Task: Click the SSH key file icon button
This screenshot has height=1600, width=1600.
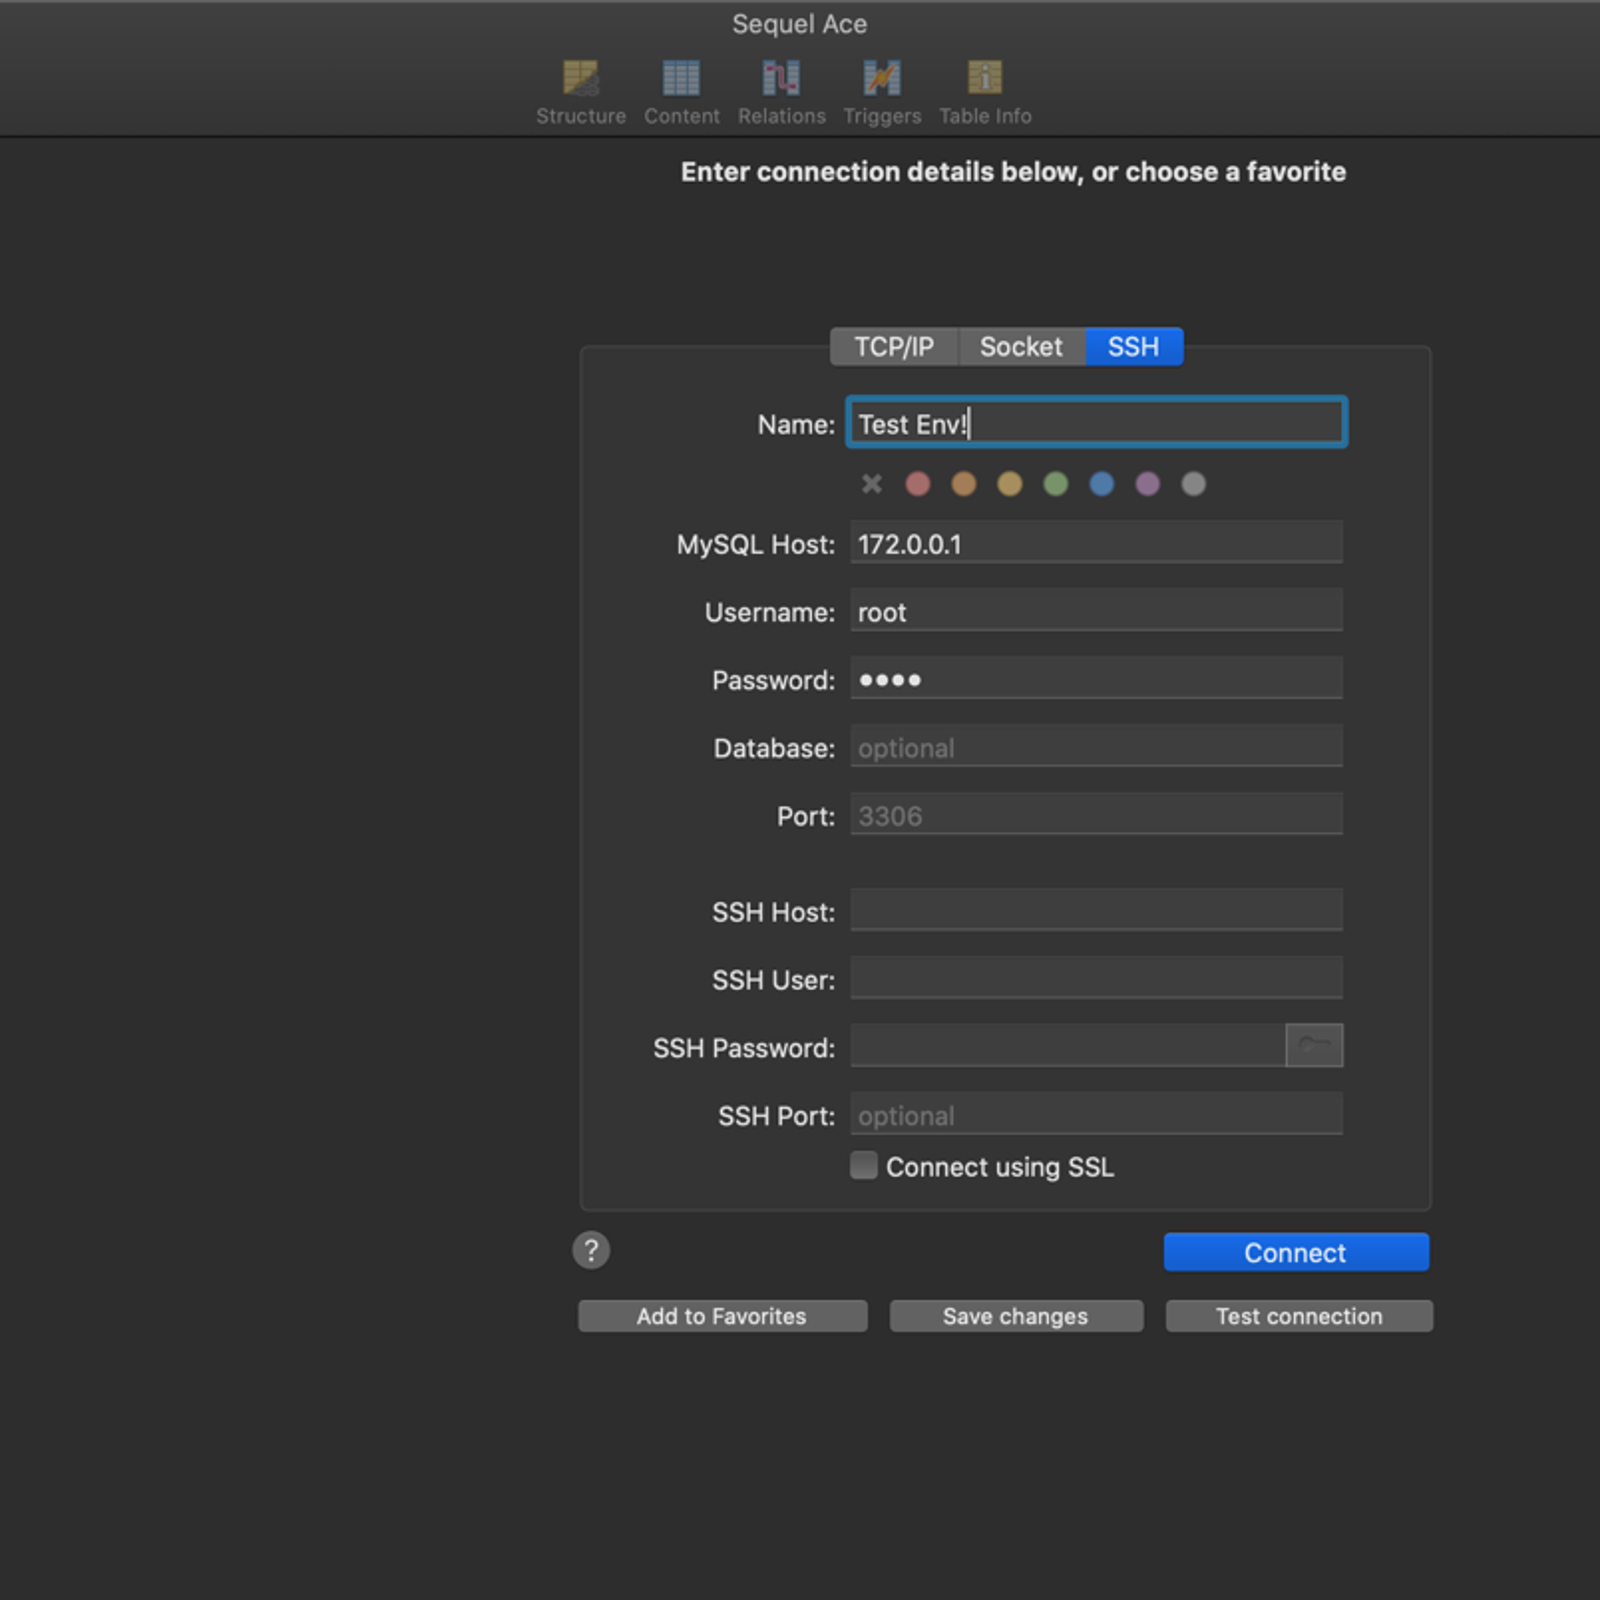Action: 1314,1045
